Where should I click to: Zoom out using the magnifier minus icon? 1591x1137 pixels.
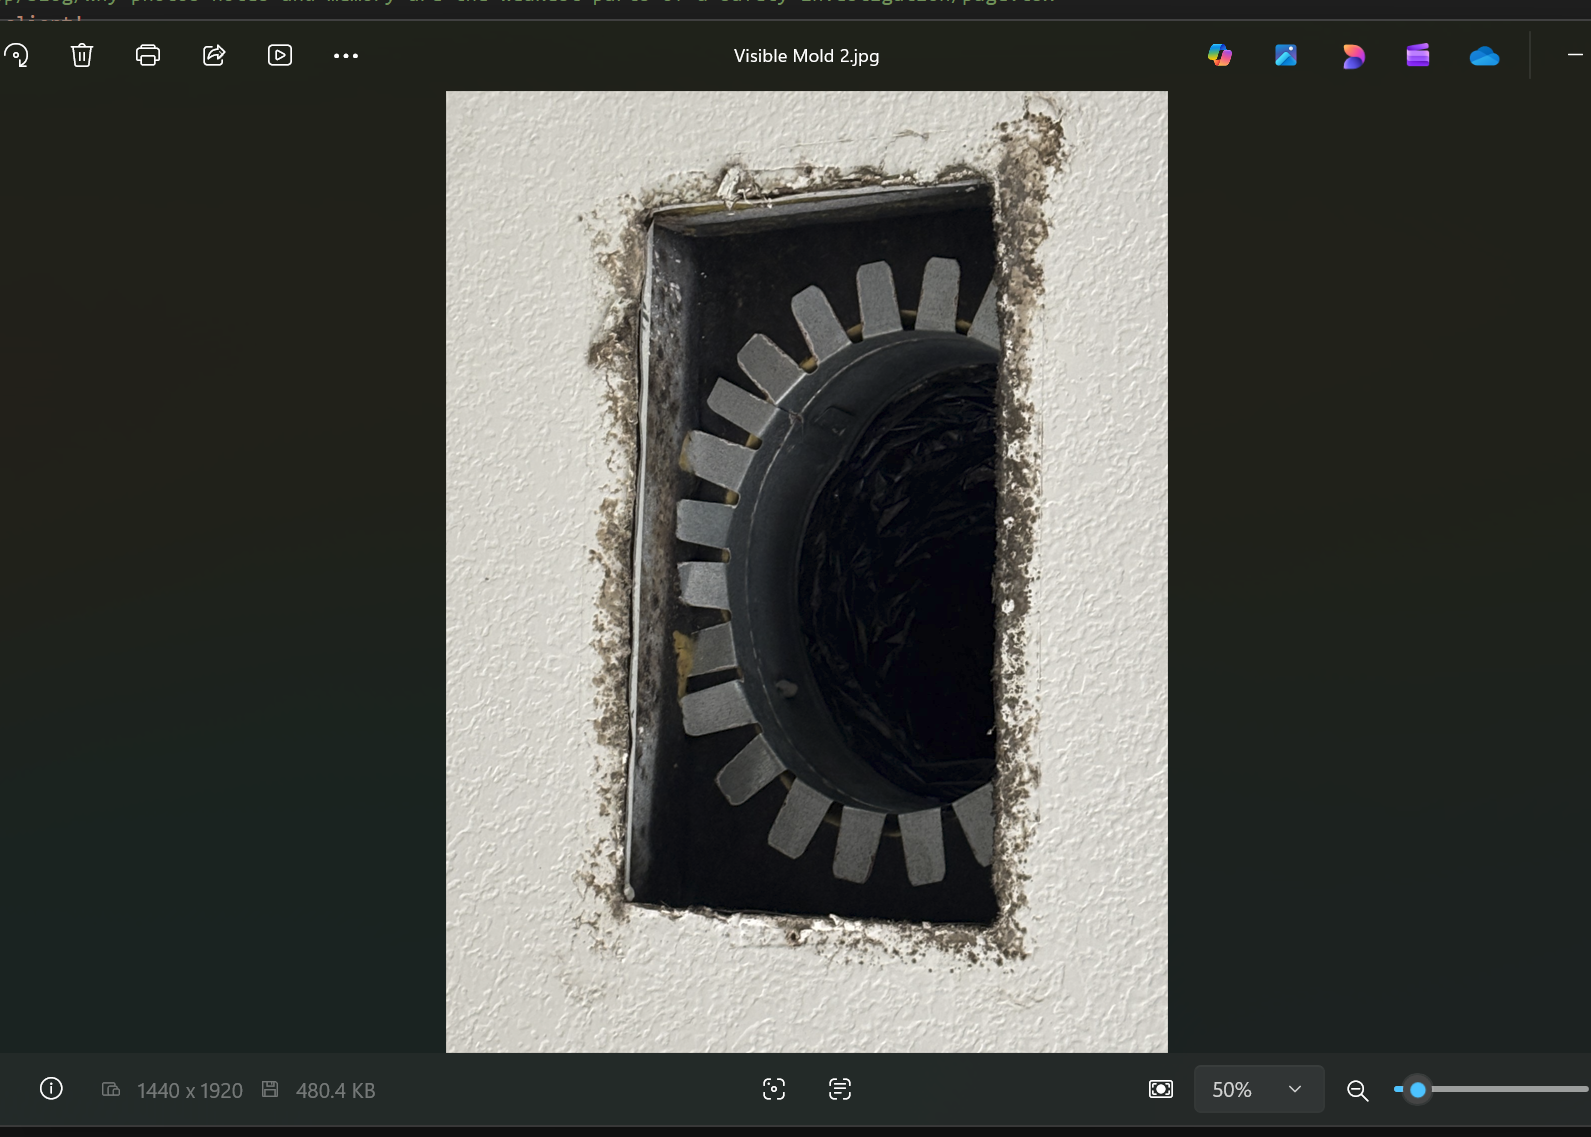1357,1090
